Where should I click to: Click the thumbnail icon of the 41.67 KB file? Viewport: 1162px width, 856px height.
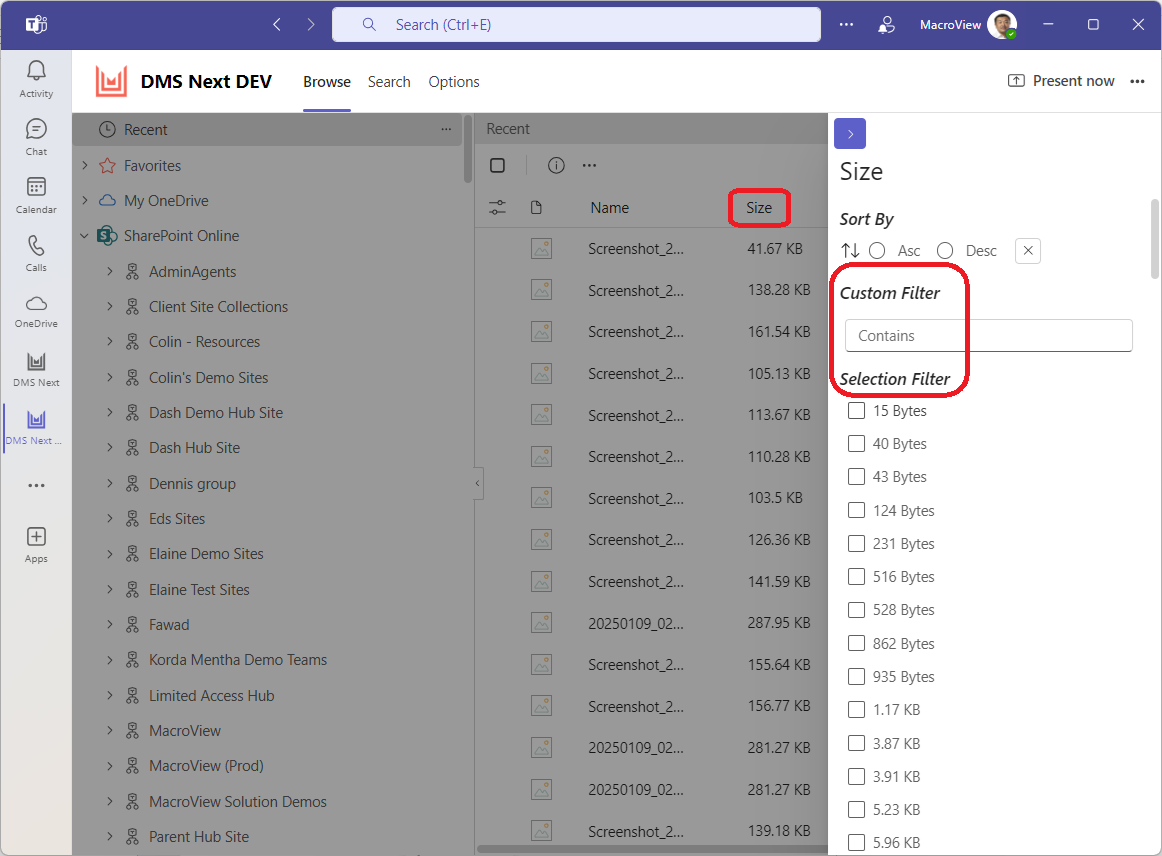(542, 249)
